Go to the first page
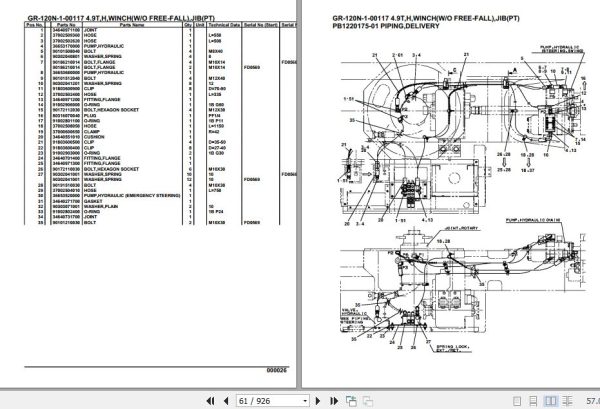This screenshot has width=600, height=409. (x=210, y=401)
